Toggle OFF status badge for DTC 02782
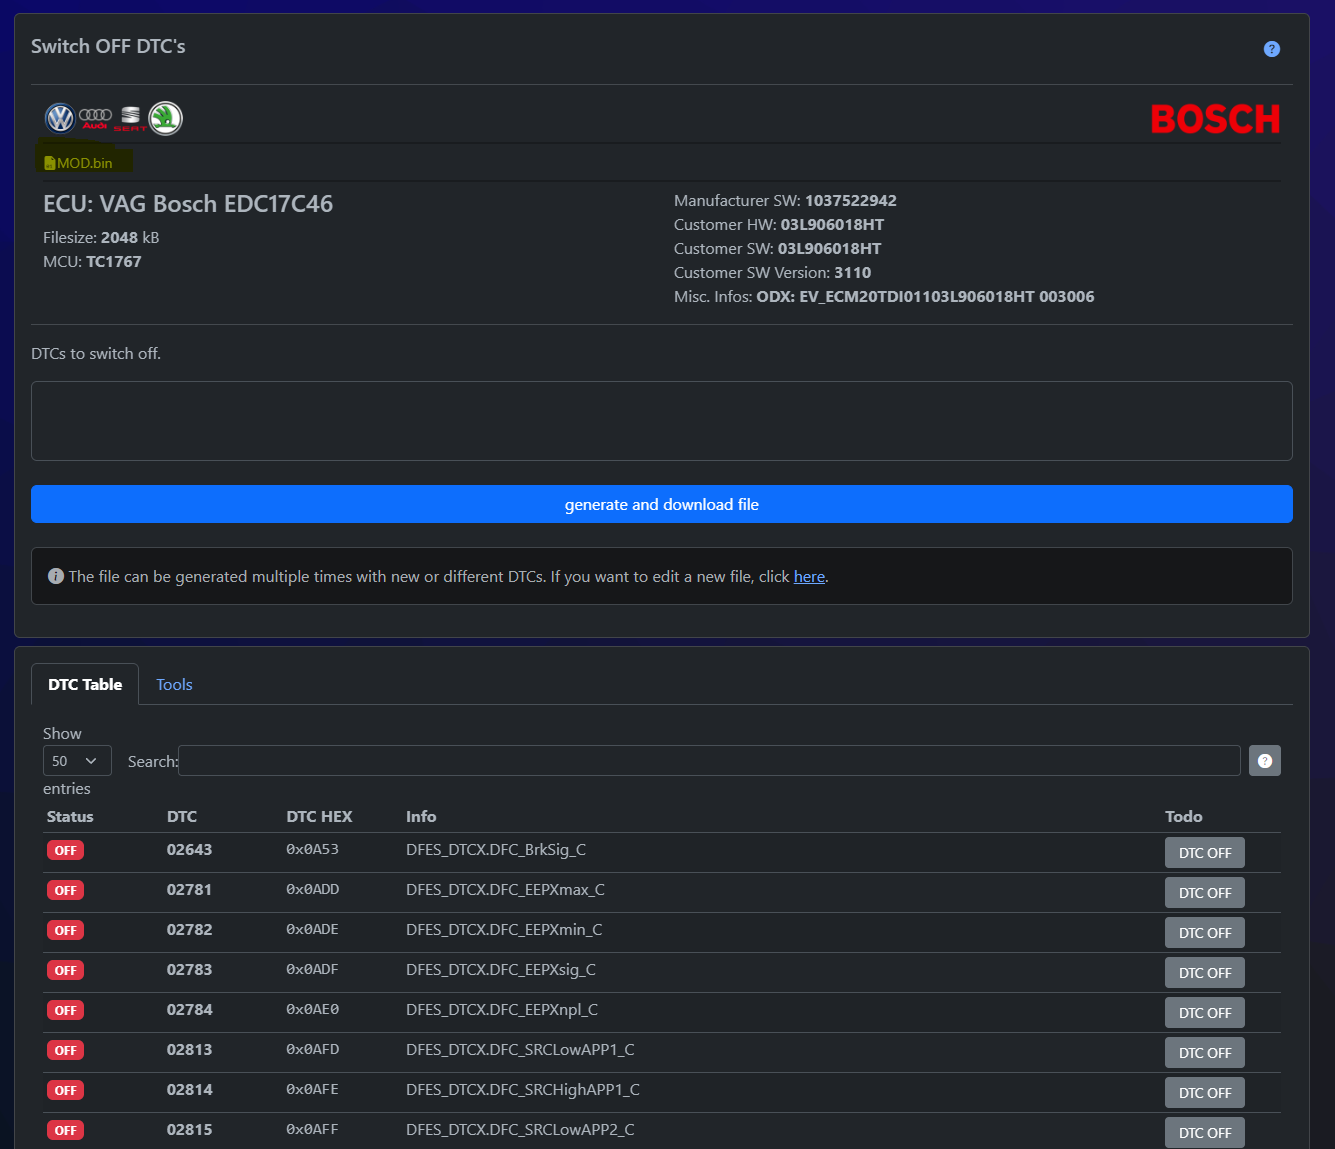Viewport: 1335px width, 1149px height. 65,930
